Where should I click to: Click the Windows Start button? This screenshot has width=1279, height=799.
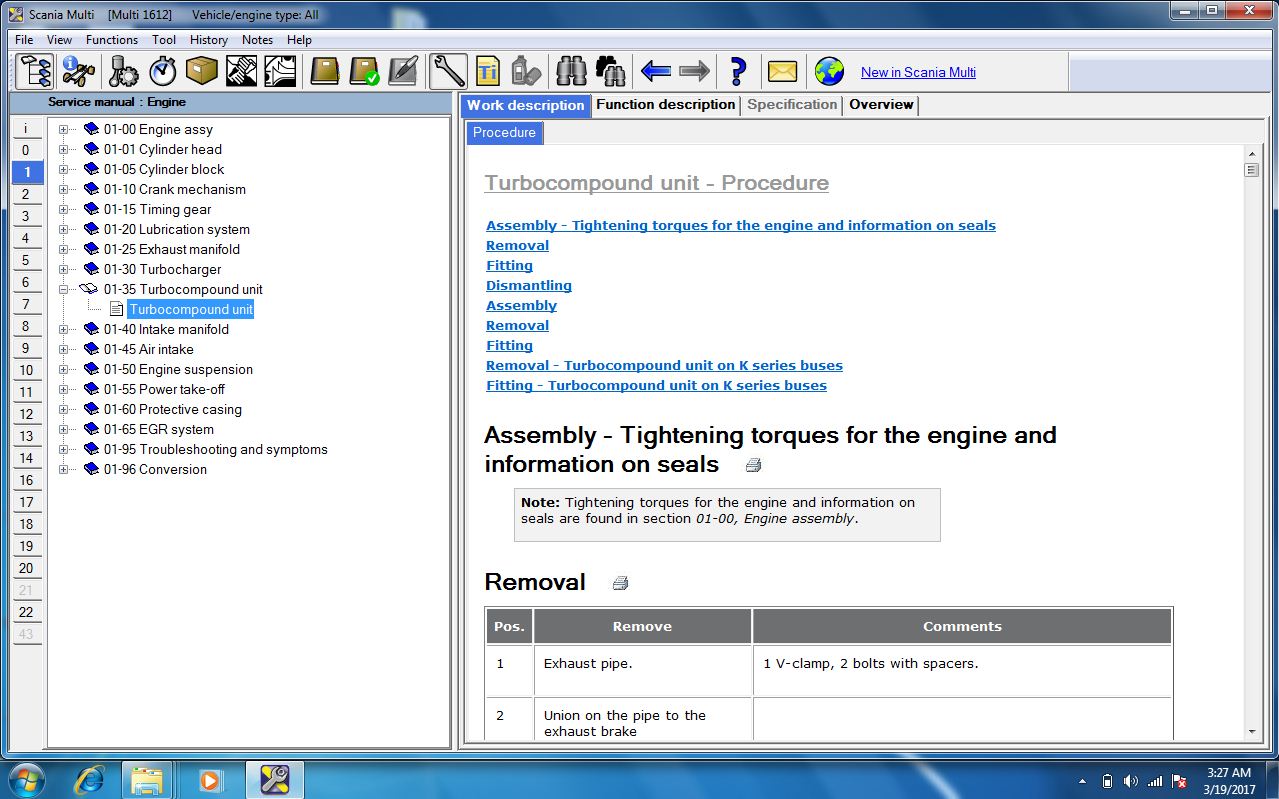click(26, 779)
